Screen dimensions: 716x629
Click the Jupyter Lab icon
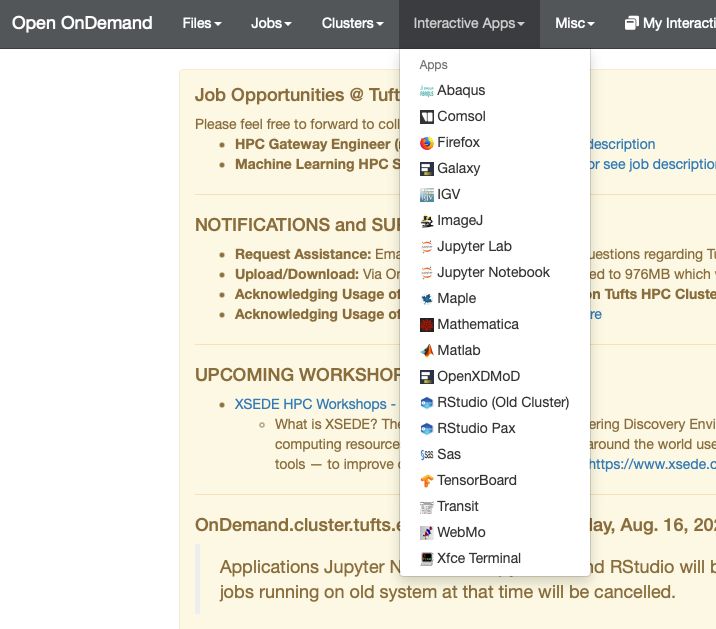[426, 247]
